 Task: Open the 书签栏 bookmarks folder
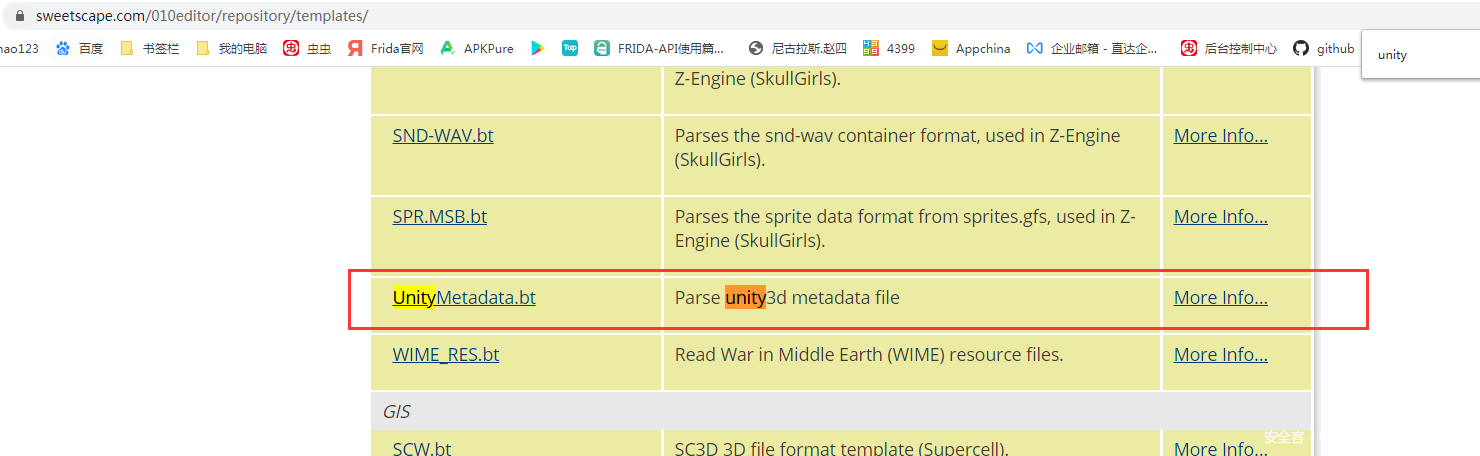150,48
